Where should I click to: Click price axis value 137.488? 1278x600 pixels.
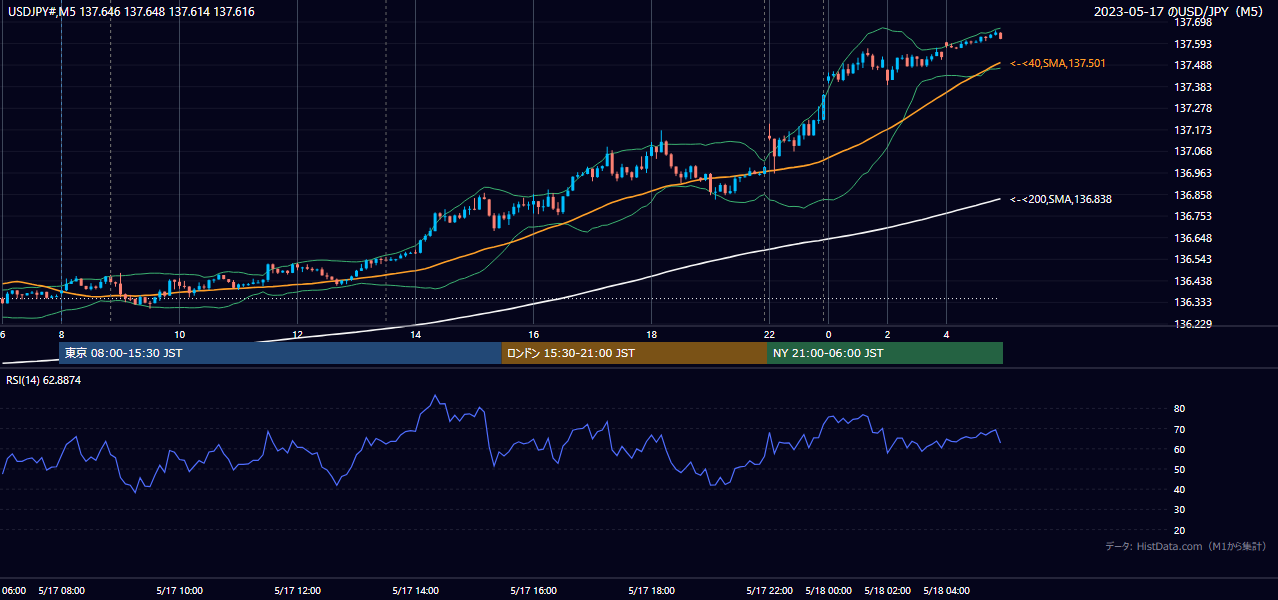point(1192,65)
